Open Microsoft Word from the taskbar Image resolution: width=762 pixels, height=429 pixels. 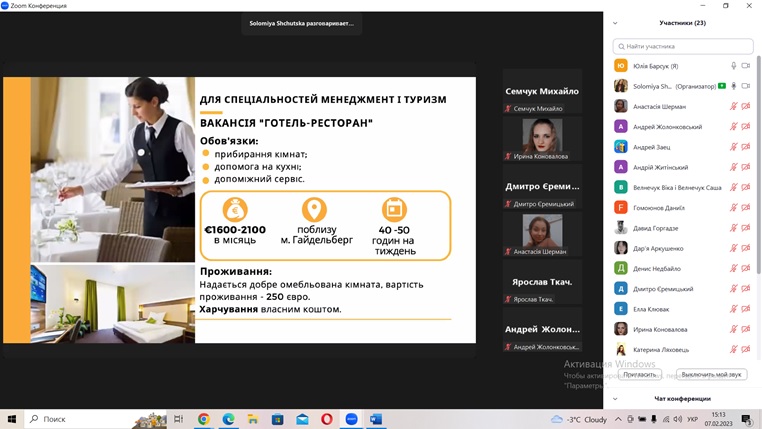[x=376, y=419]
